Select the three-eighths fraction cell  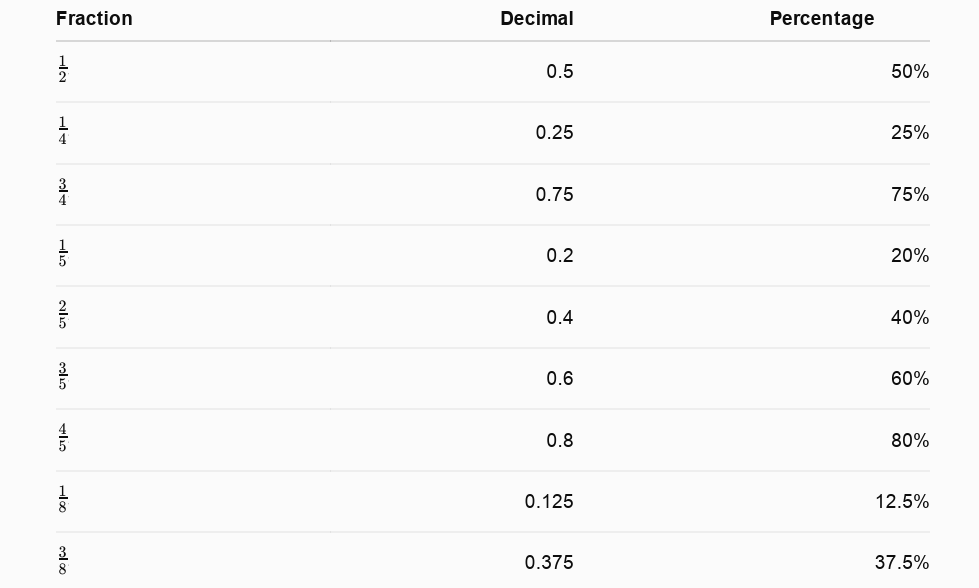pyautogui.click(x=62, y=561)
